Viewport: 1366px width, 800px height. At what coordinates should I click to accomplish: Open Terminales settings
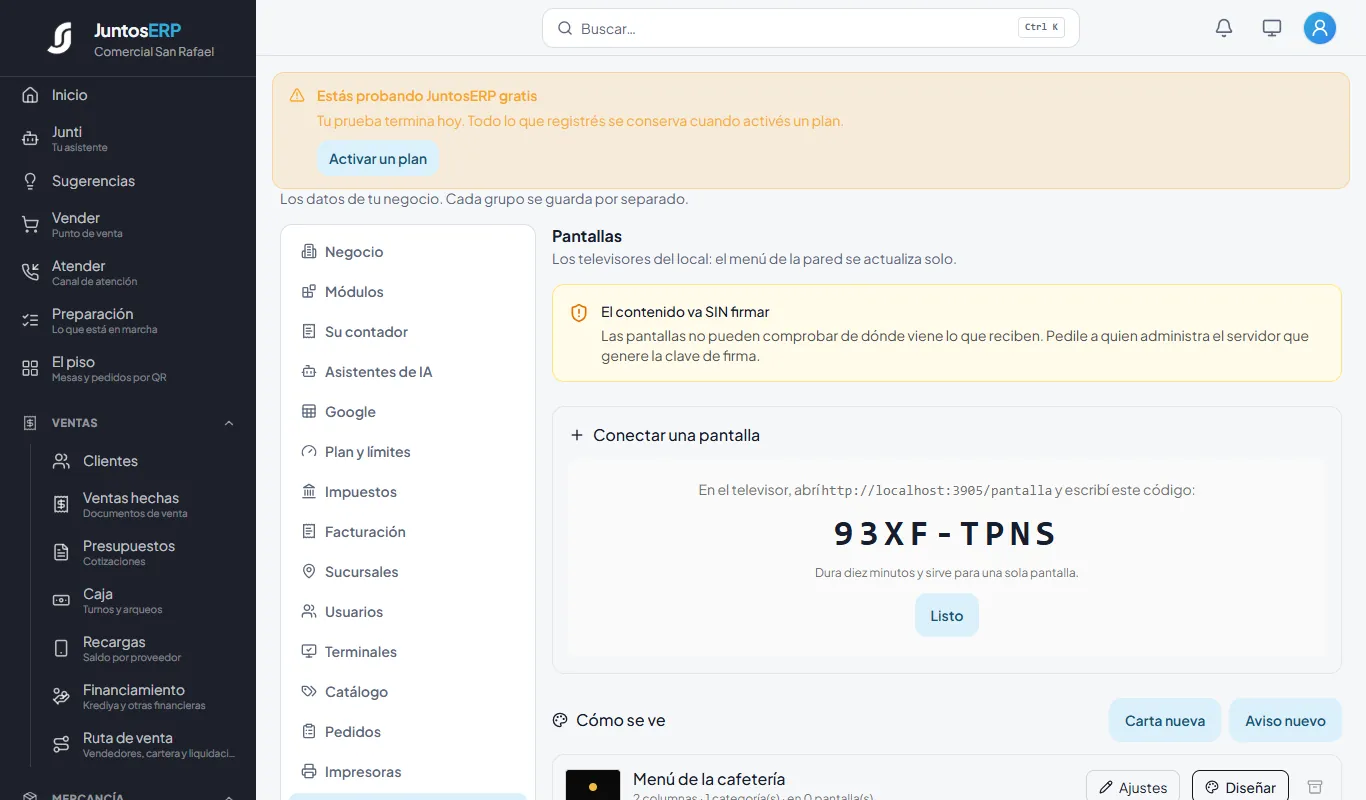408,652
